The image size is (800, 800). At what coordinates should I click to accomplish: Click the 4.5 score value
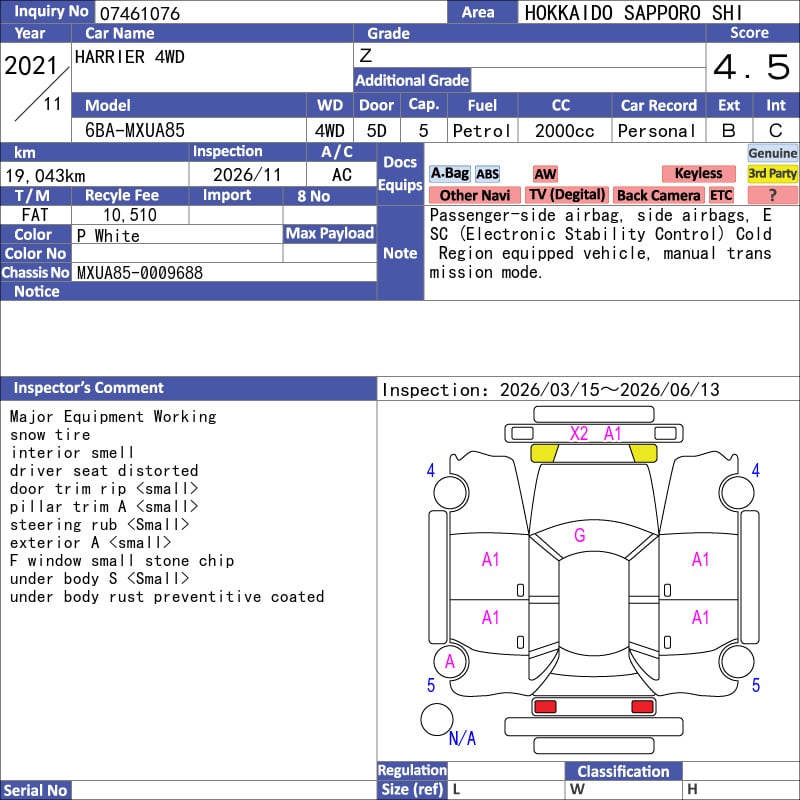[x=751, y=68]
